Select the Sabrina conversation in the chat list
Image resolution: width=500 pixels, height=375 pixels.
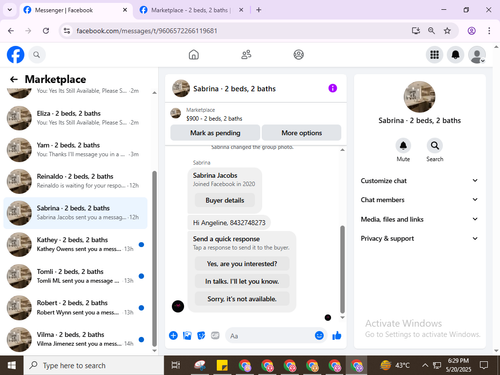click(75, 213)
